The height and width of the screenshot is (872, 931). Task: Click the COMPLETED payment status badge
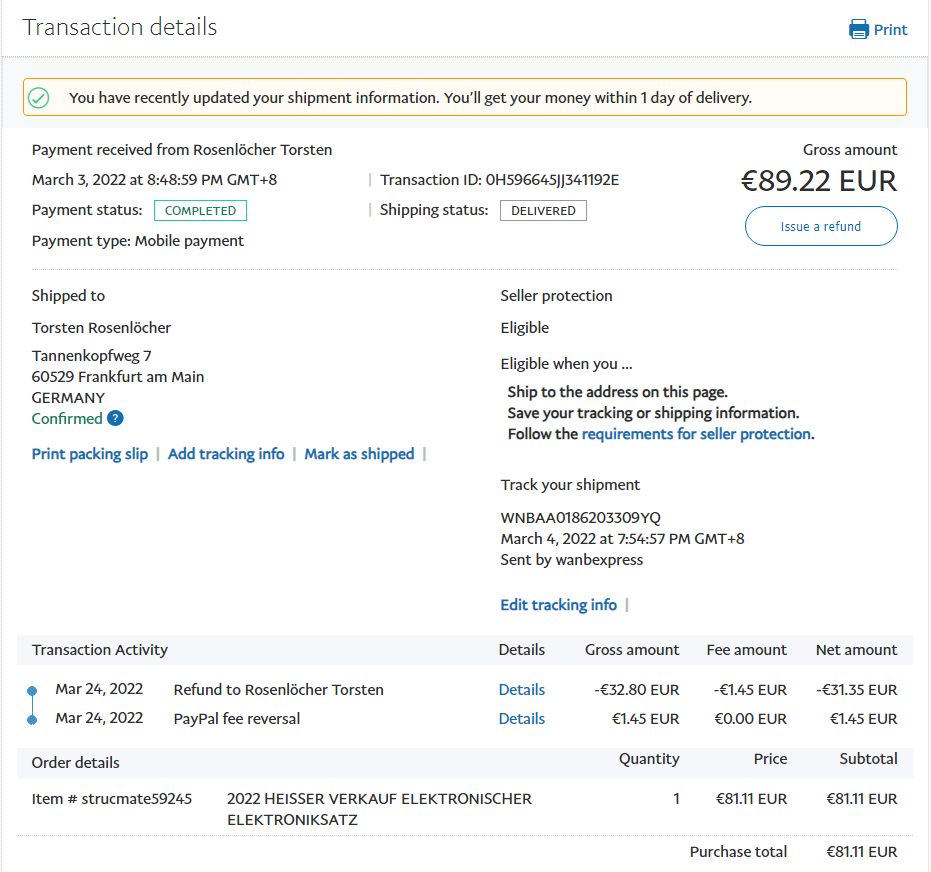(x=200, y=211)
